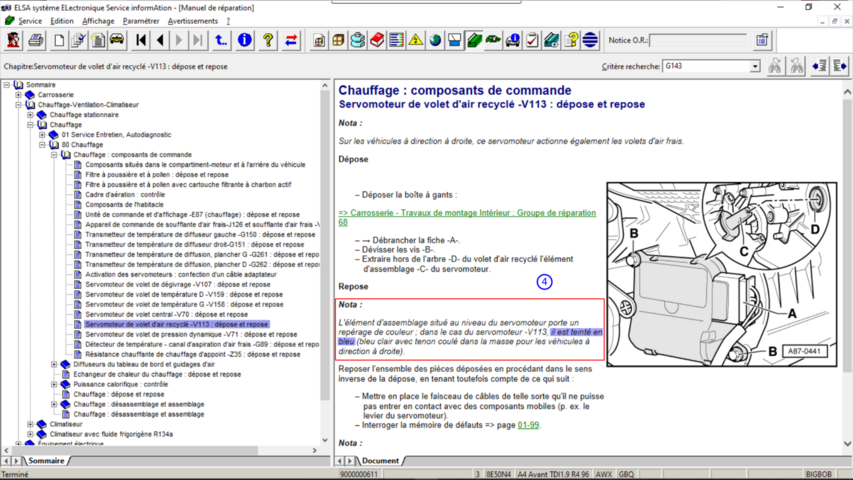Open Servomoteur de volet central -V70 entry
This screenshot has width=853, height=480.
point(166,315)
